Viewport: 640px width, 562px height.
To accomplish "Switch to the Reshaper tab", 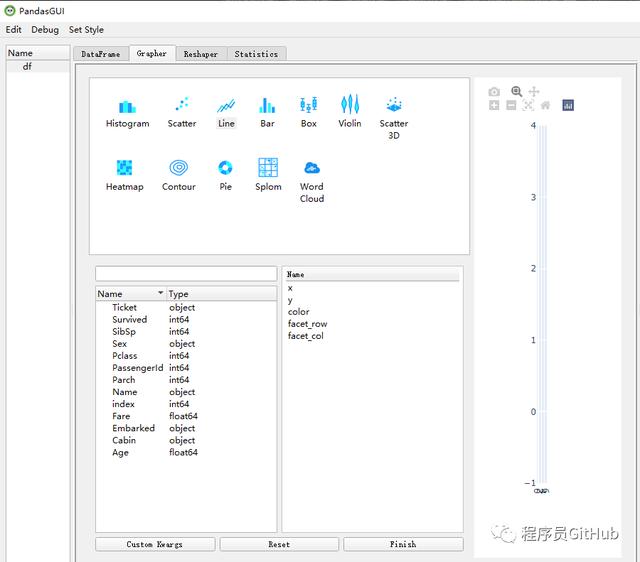I will pos(201,54).
